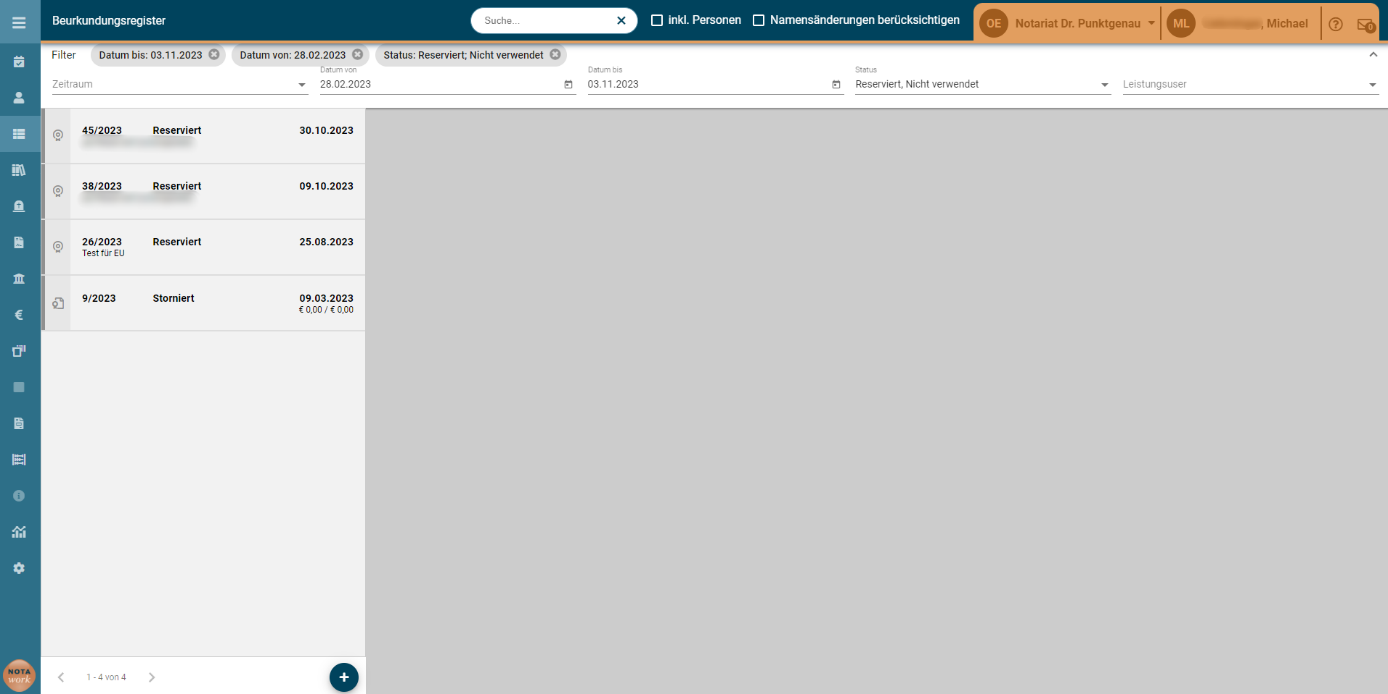Clear the search field with X
The width and height of the screenshot is (1388, 694).
621,20
